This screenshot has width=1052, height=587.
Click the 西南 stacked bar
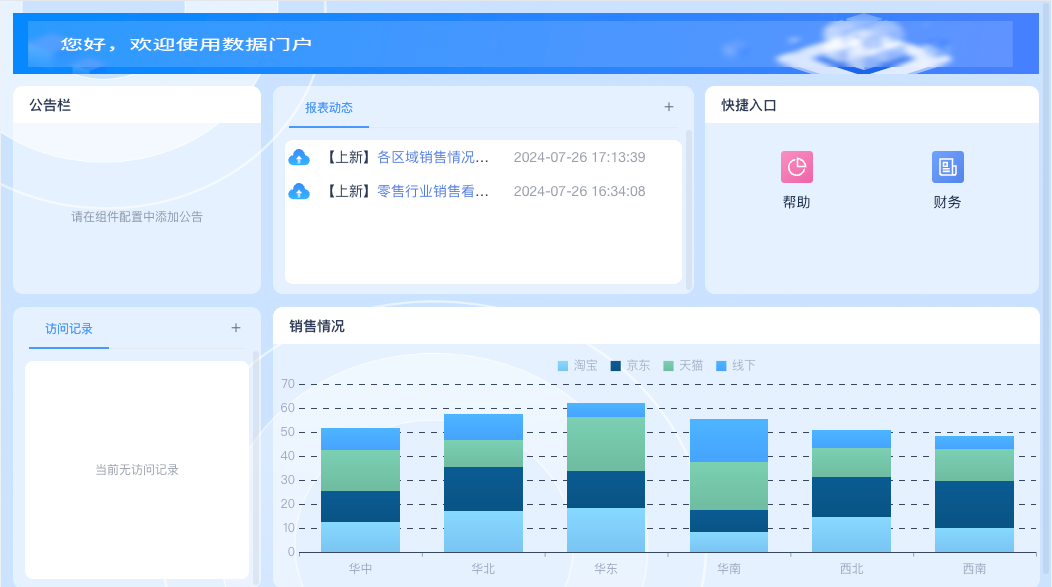pos(974,494)
